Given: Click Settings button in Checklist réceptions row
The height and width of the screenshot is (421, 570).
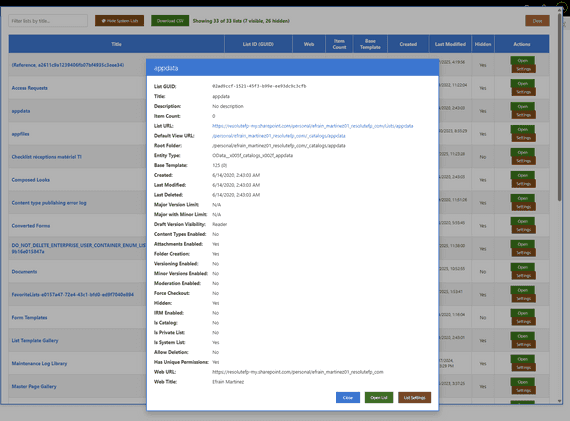Looking at the screenshot, I should pyautogui.click(x=523, y=161).
